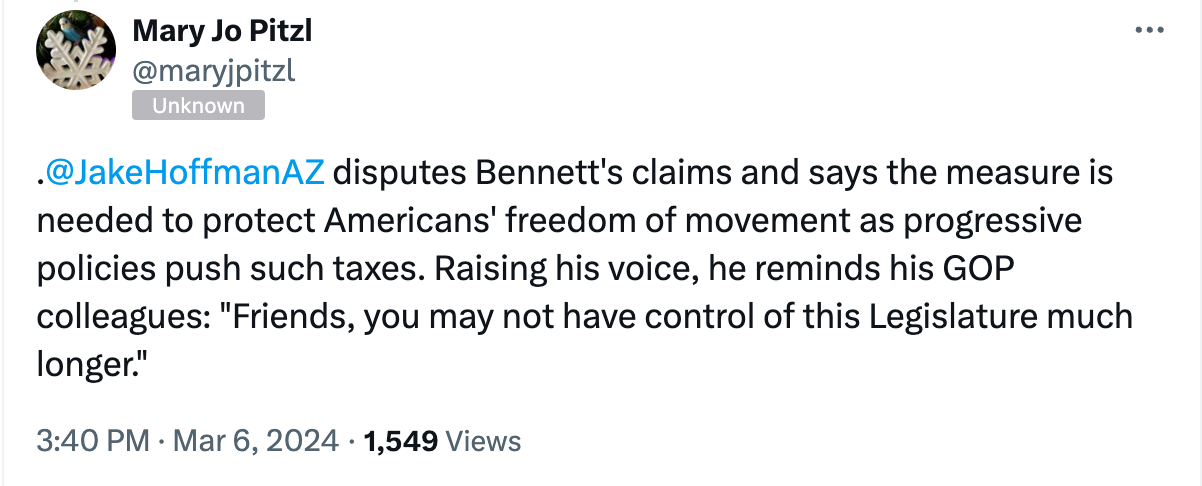
Task: Open the @JakeHoffmanAZ mention link
Action: pos(186,173)
